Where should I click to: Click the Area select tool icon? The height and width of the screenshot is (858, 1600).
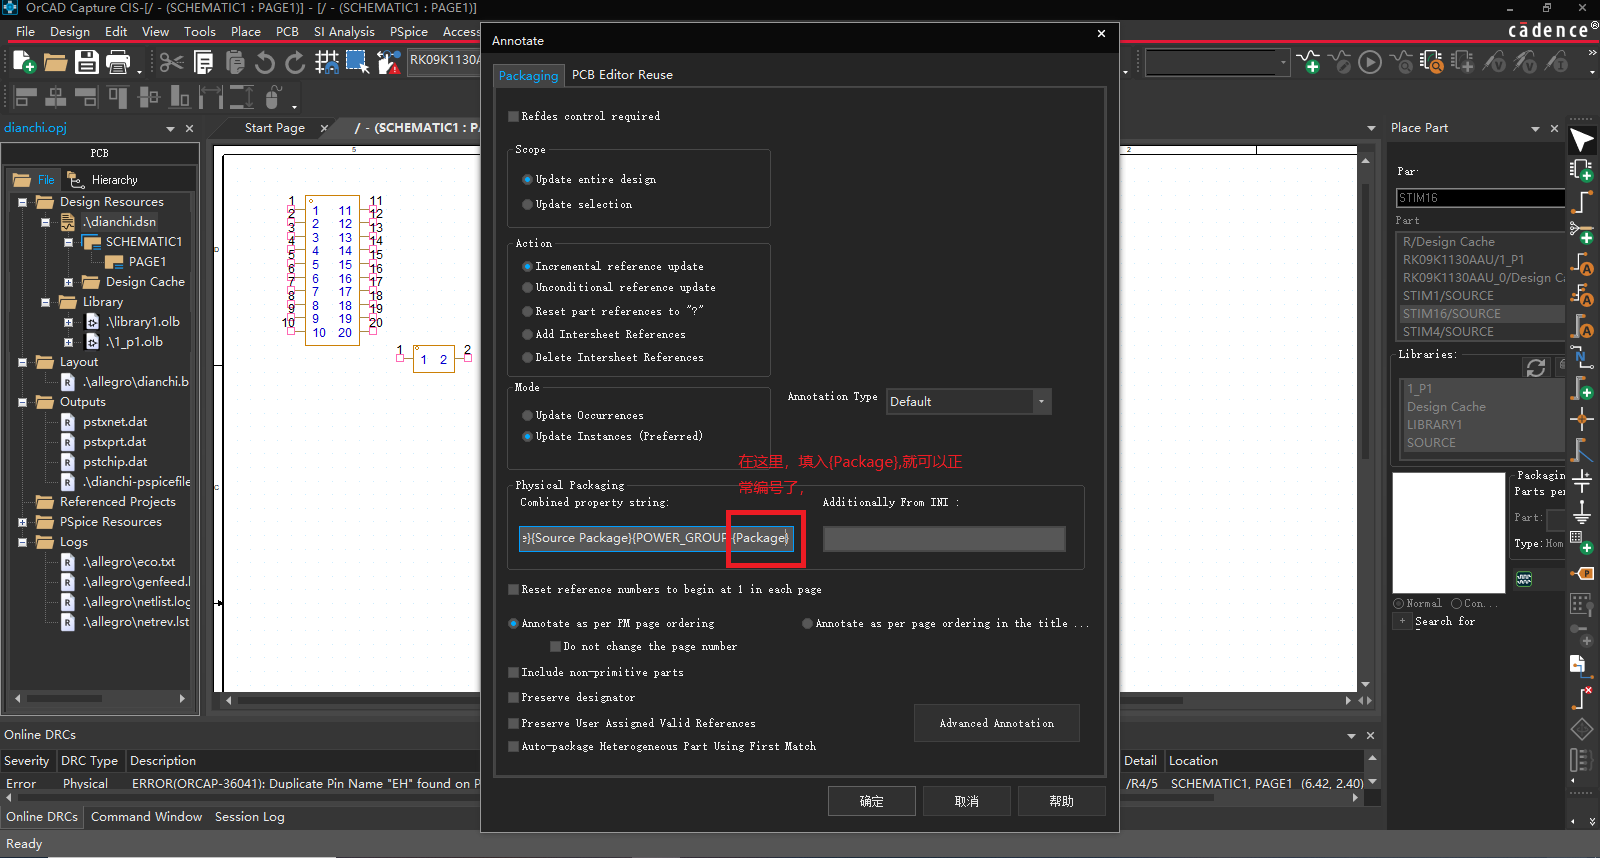click(357, 62)
